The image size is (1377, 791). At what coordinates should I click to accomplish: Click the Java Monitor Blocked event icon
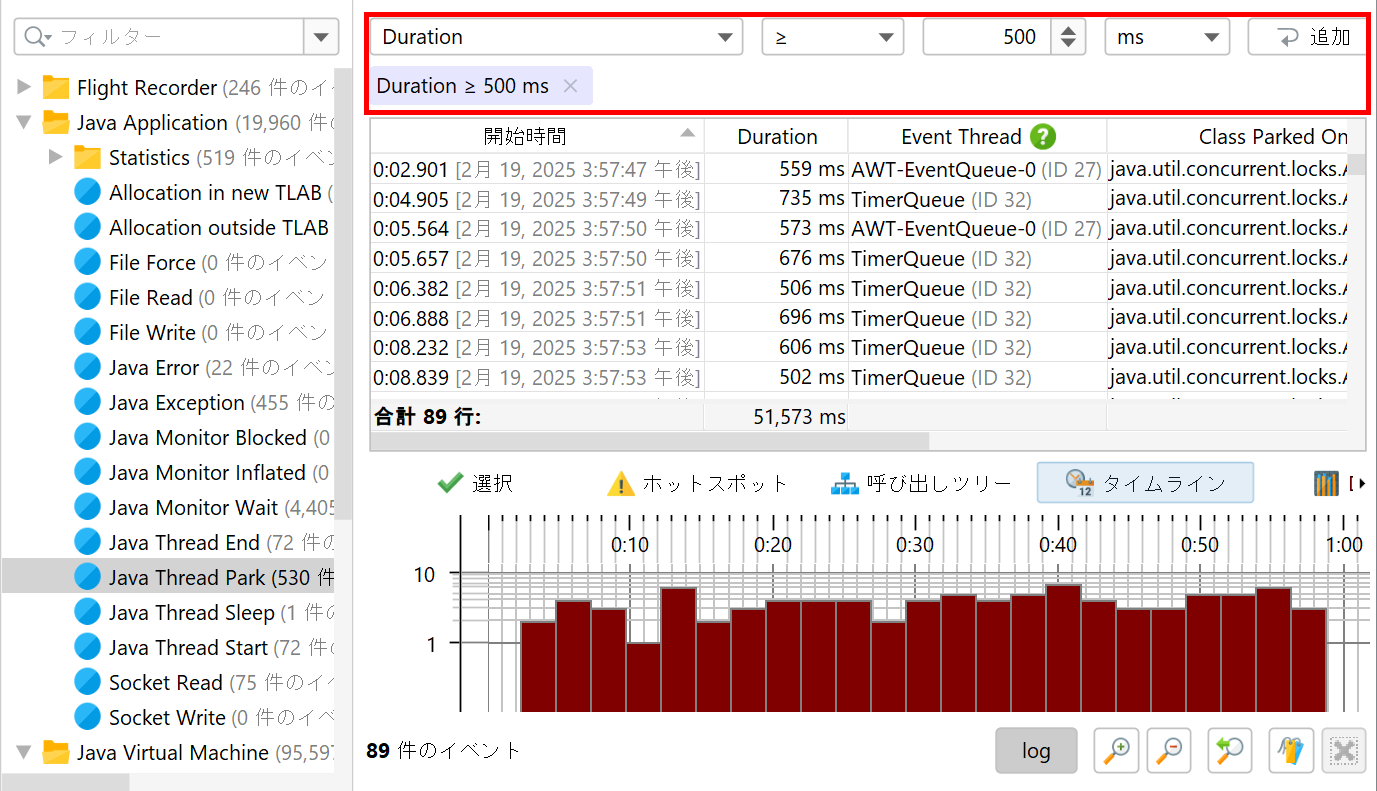tap(88, 438)
